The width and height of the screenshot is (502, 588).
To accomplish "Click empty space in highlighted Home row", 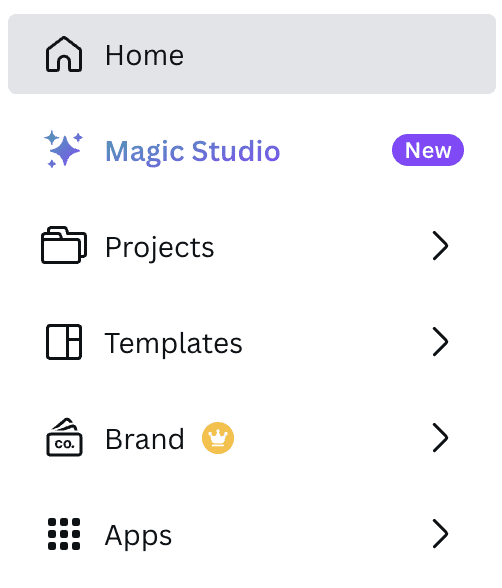I will 337,54.
